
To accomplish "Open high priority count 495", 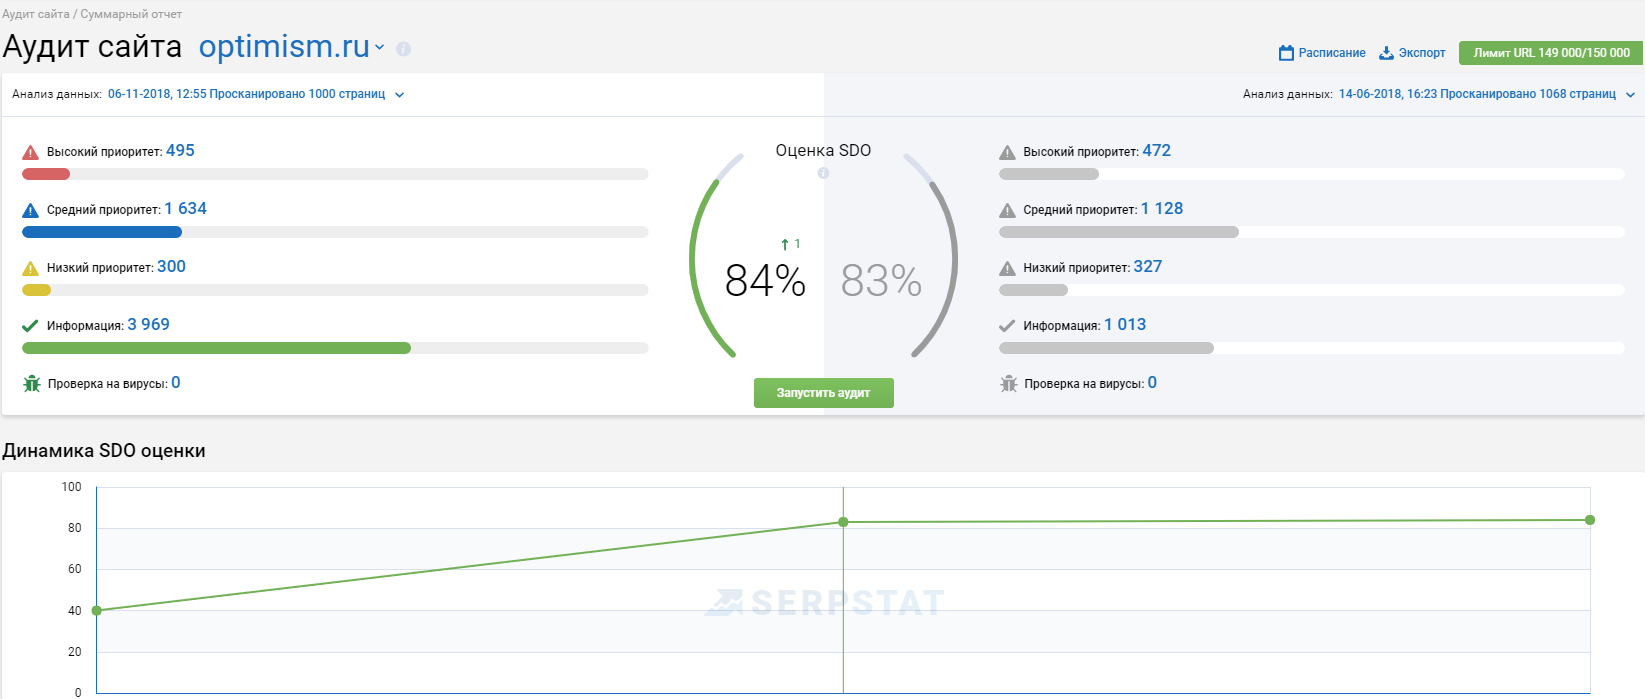I will (180, 151).
